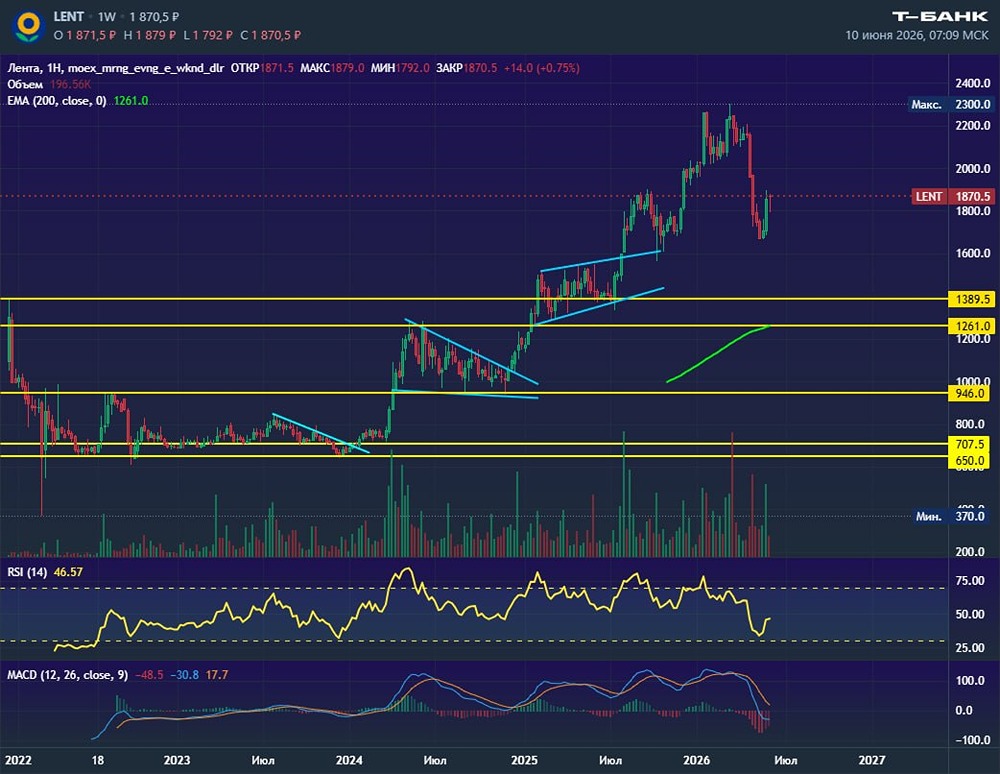This screenshot has width=1000, height=774.
Task: Open the RSI (14) indicator legend
Action: tap(27, 572)
